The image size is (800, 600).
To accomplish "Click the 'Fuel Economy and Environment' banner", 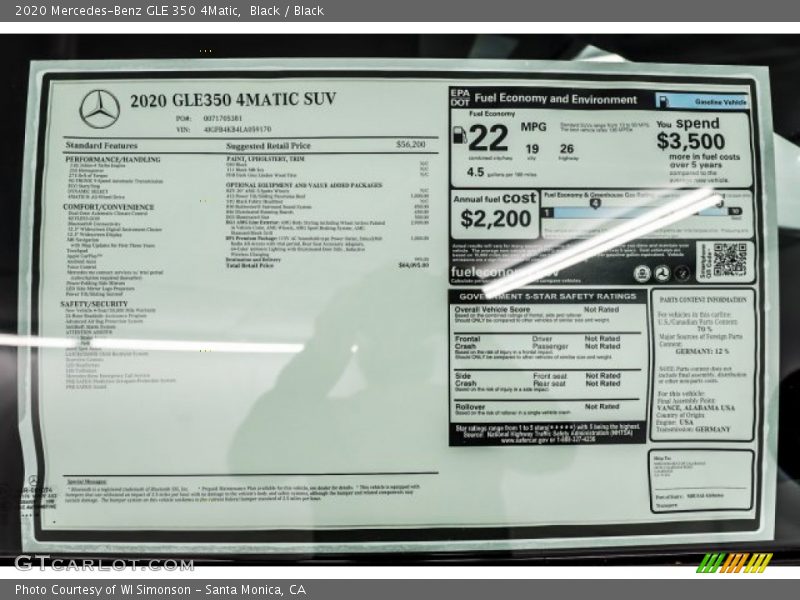I will point(556,98).
